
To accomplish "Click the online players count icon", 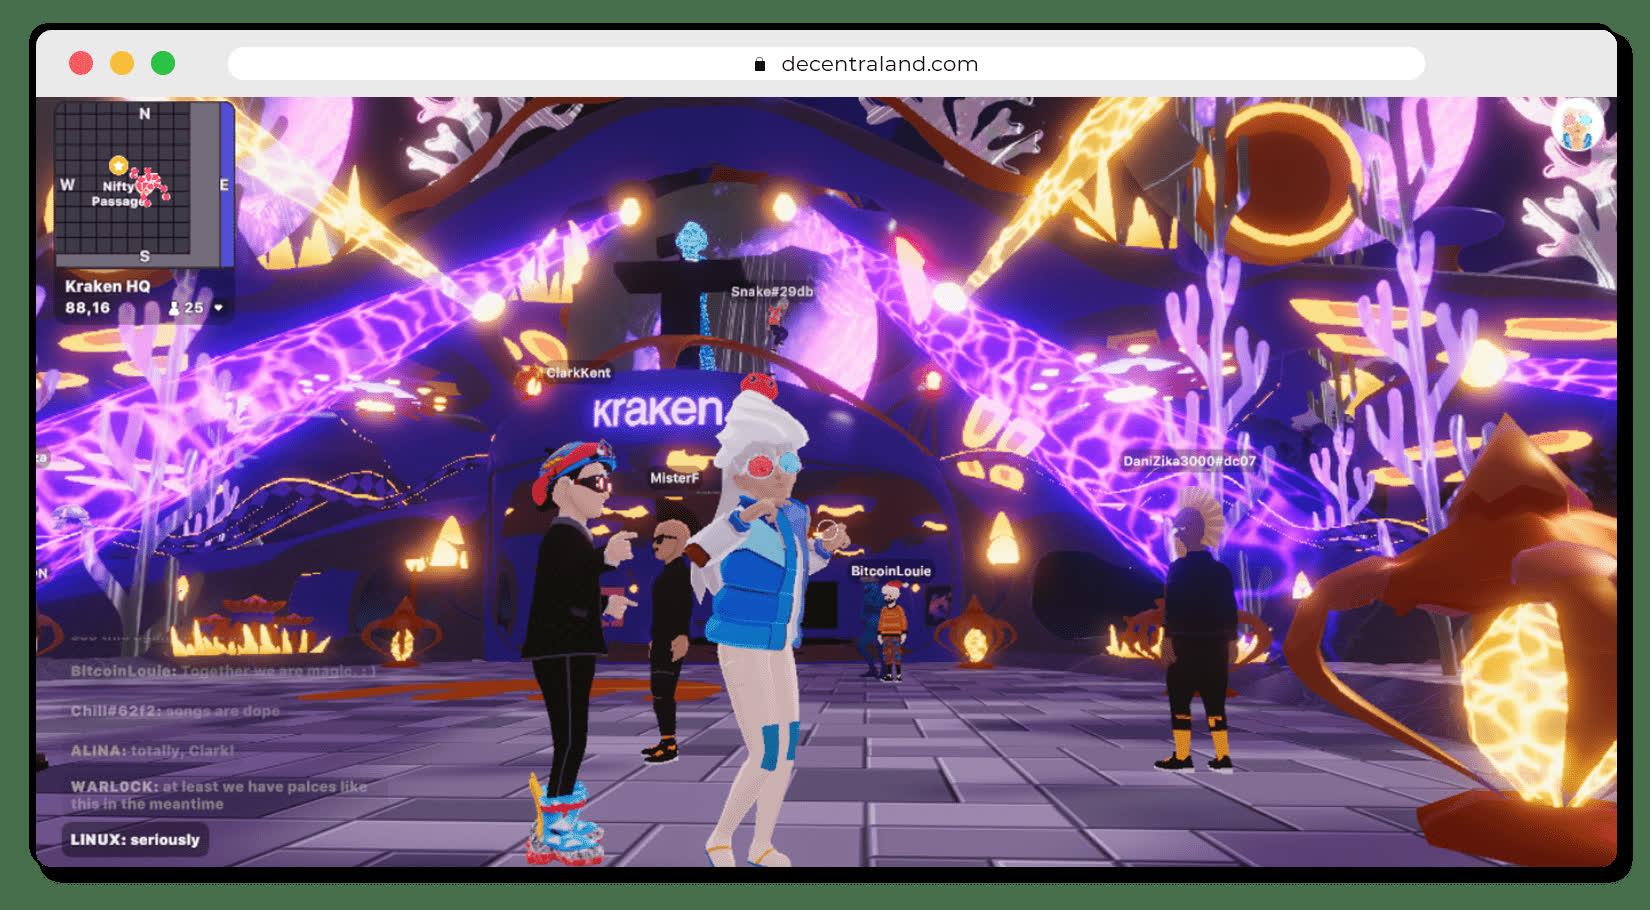I will click(174, 308).
